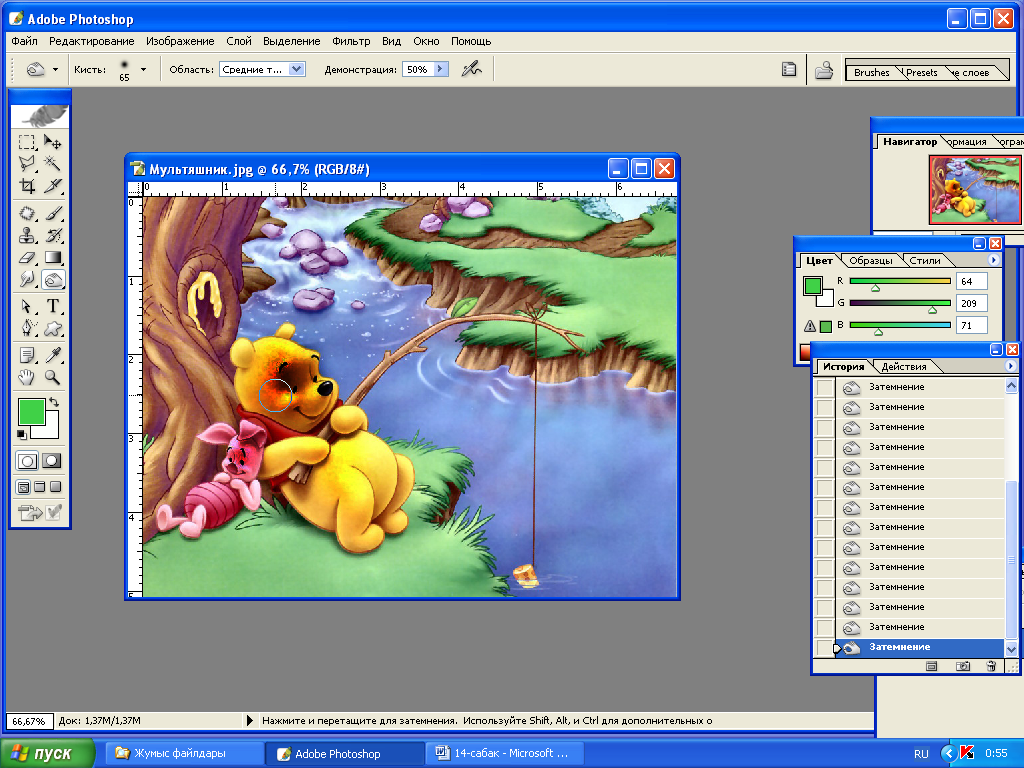This screenshot has height=768, width=1024.
Task: Select the Eyedropper tool
Action: coord(52,355)
